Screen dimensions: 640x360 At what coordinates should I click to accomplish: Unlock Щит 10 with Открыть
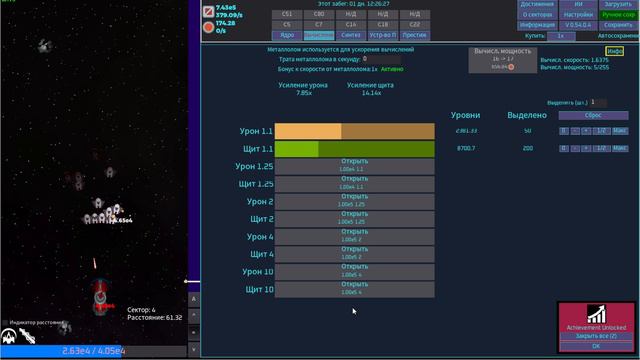354,289
